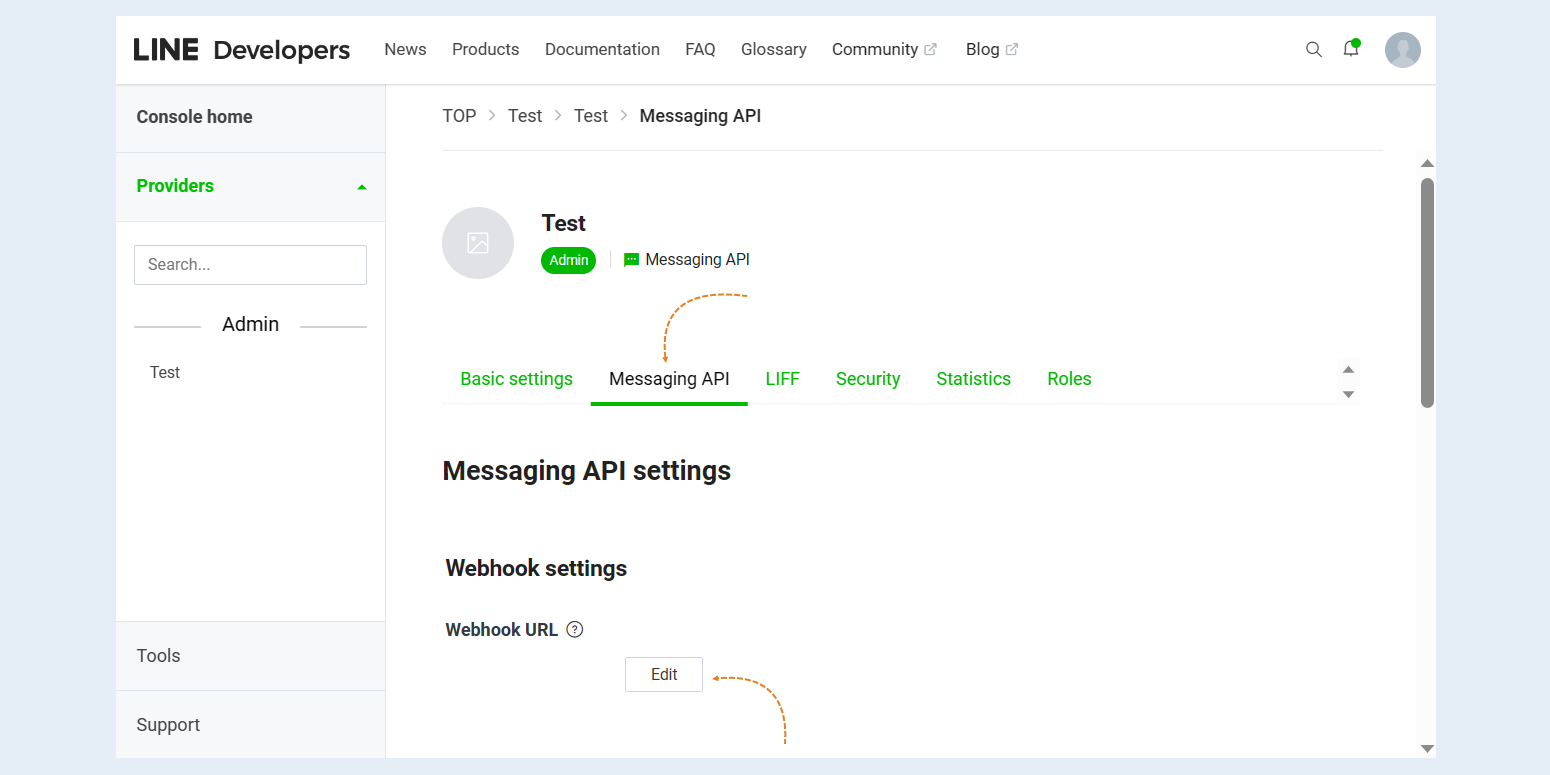Click the green Messaging API chat icon
The image size is (1550, 775).
(x=631, y=260)
